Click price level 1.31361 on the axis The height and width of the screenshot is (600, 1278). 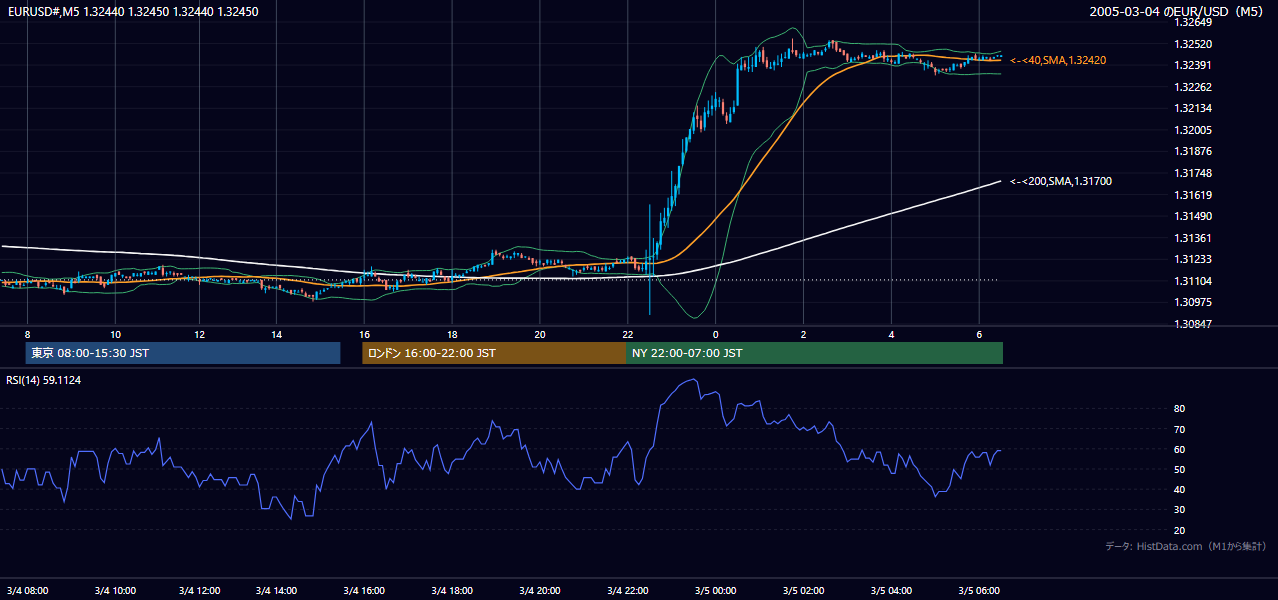1193,238
